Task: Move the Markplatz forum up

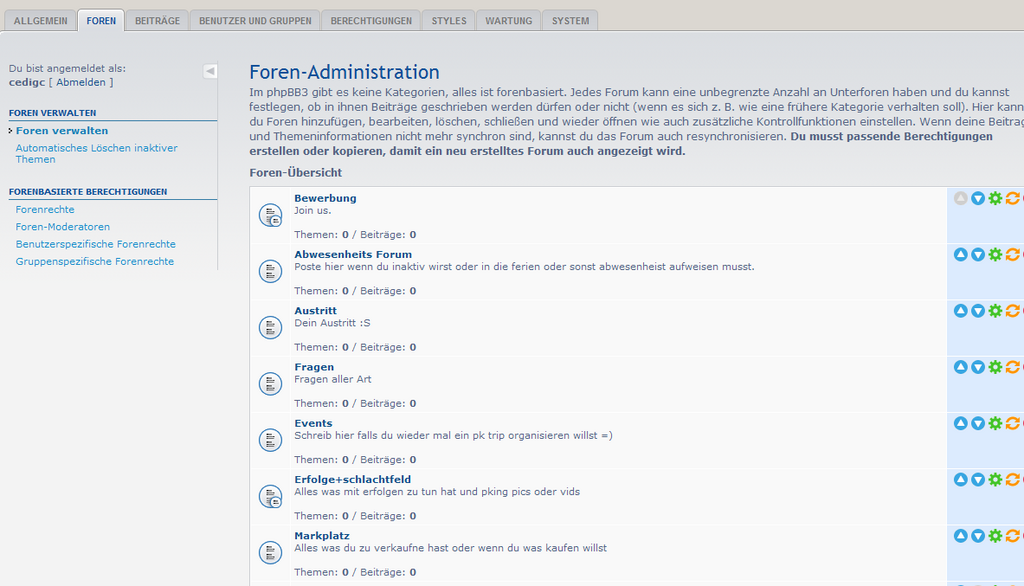Action: pyautogui.click(x=961, y=536)
